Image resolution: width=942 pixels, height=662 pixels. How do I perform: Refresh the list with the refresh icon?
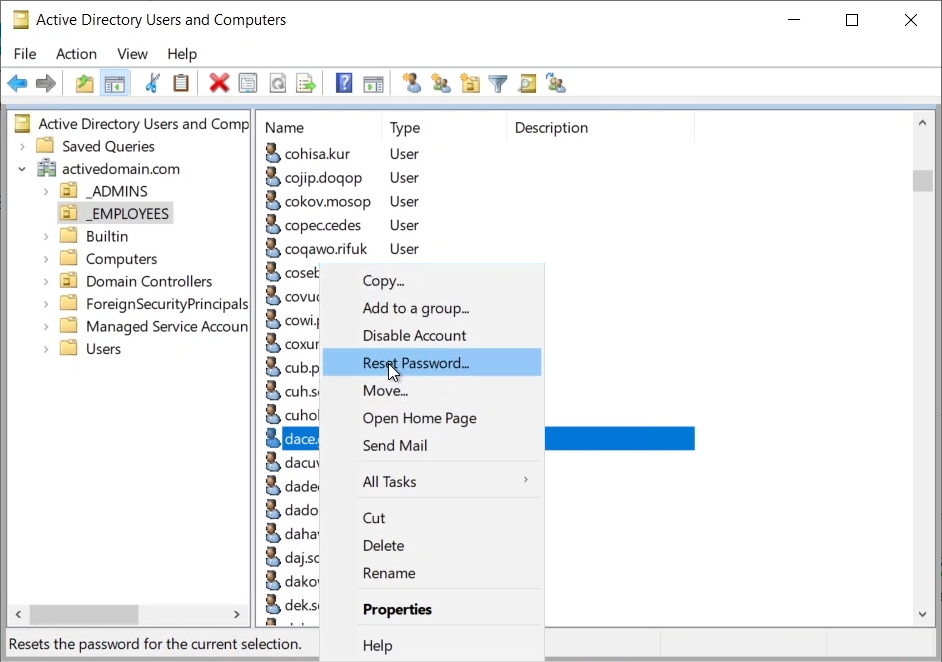[278, 83]
